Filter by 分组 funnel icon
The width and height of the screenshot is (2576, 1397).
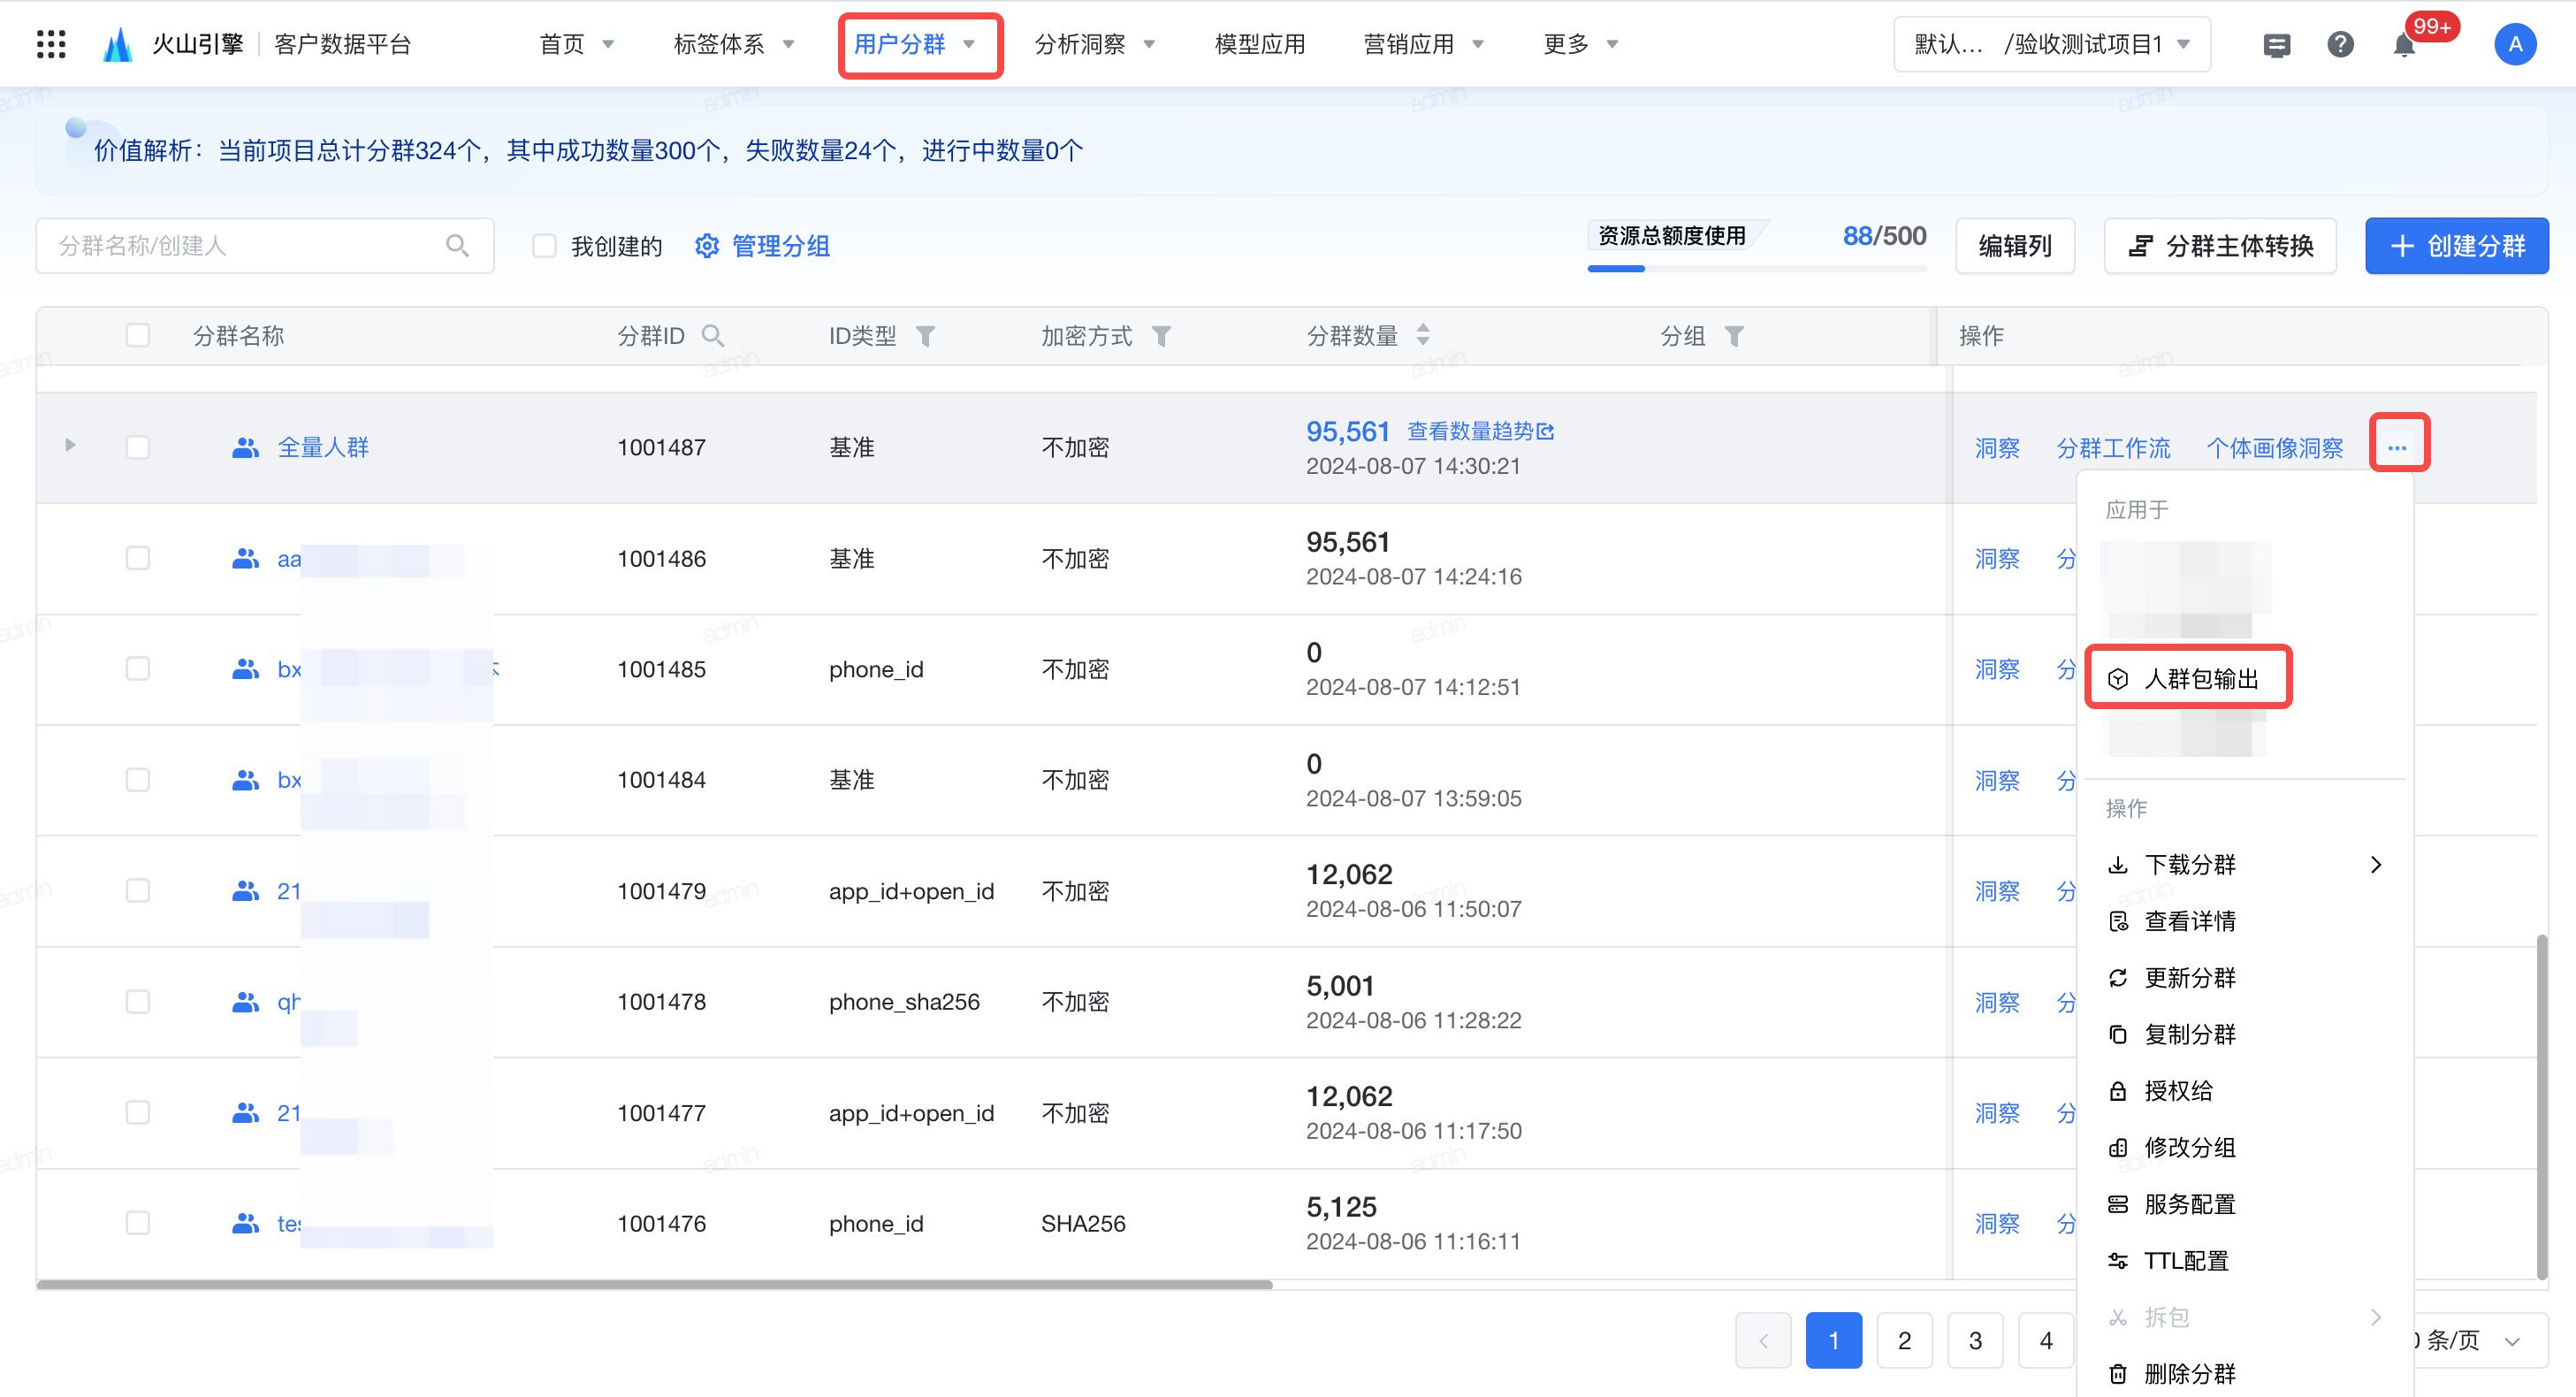(1734, 336)
